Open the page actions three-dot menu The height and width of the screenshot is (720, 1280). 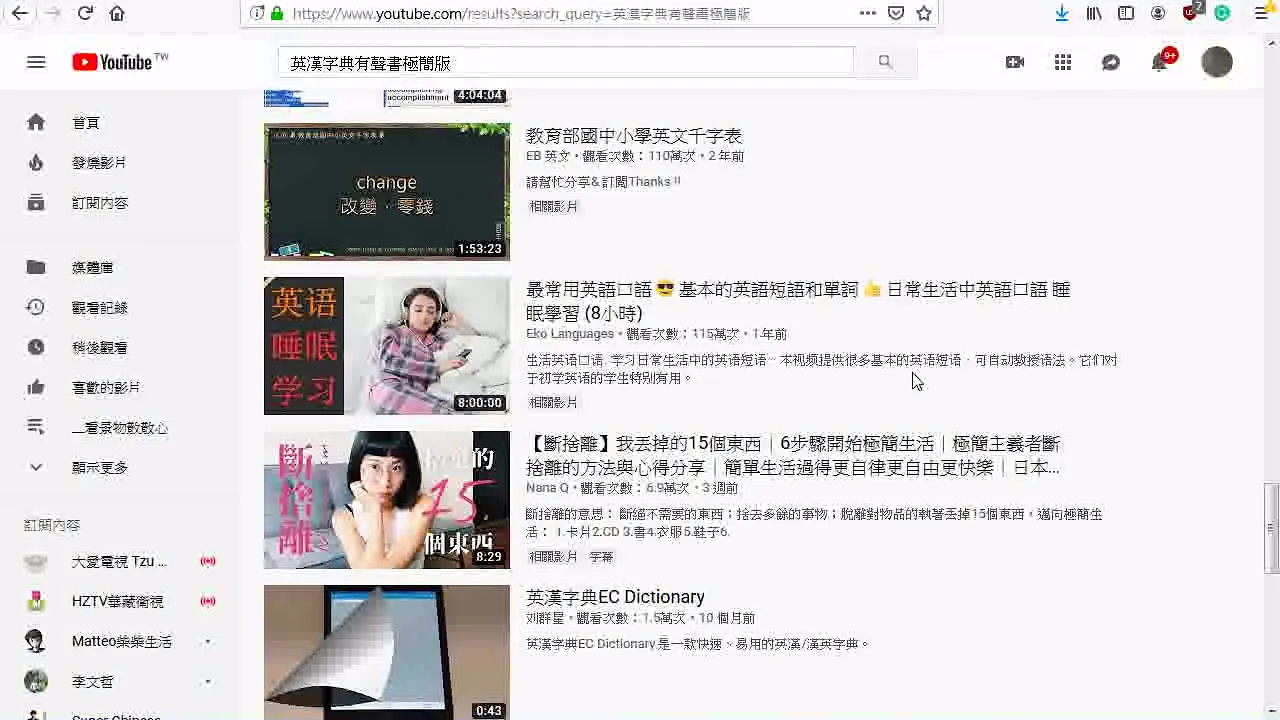coord(867,13)
